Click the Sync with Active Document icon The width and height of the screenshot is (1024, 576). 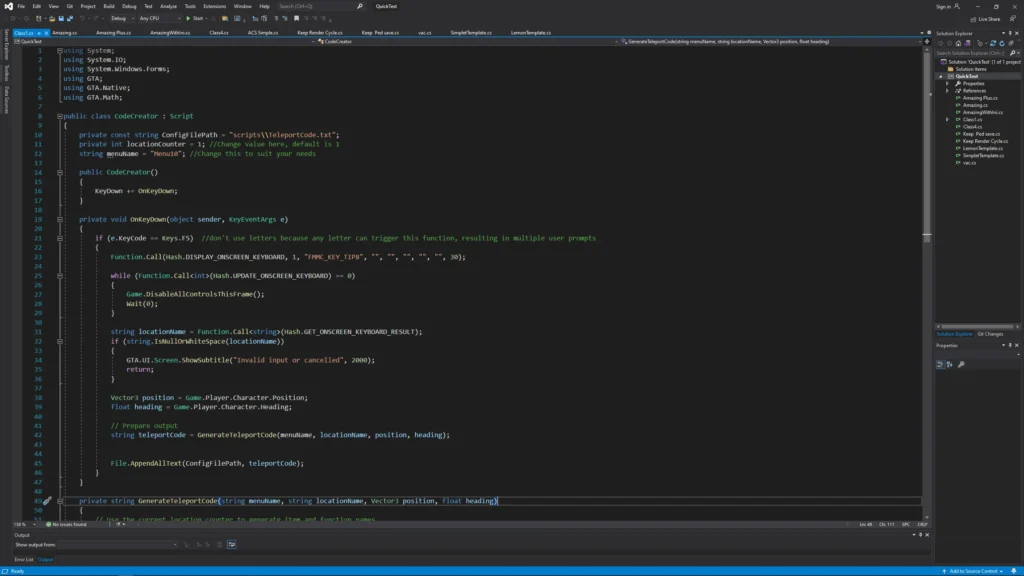993,43
